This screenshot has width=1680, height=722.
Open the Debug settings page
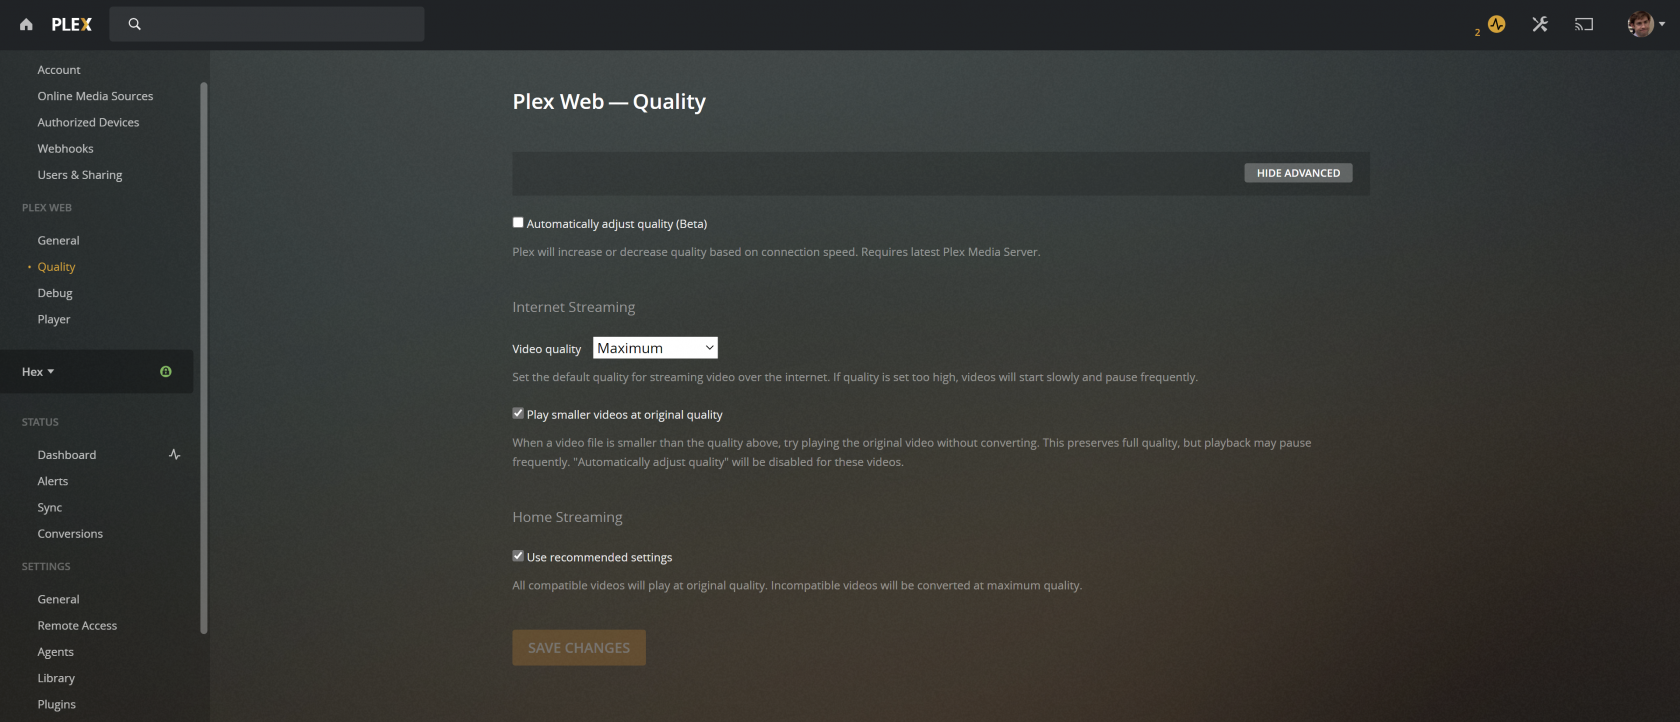coord(55,293)
